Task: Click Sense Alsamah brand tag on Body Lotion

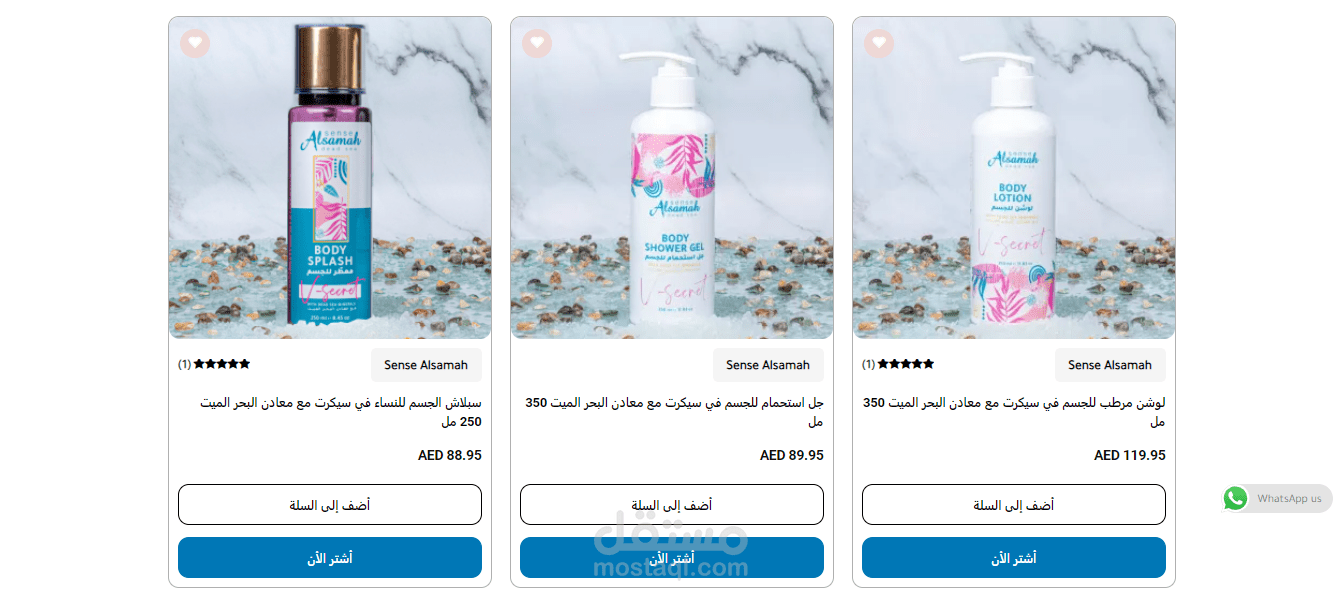Action: point(1110,365)
